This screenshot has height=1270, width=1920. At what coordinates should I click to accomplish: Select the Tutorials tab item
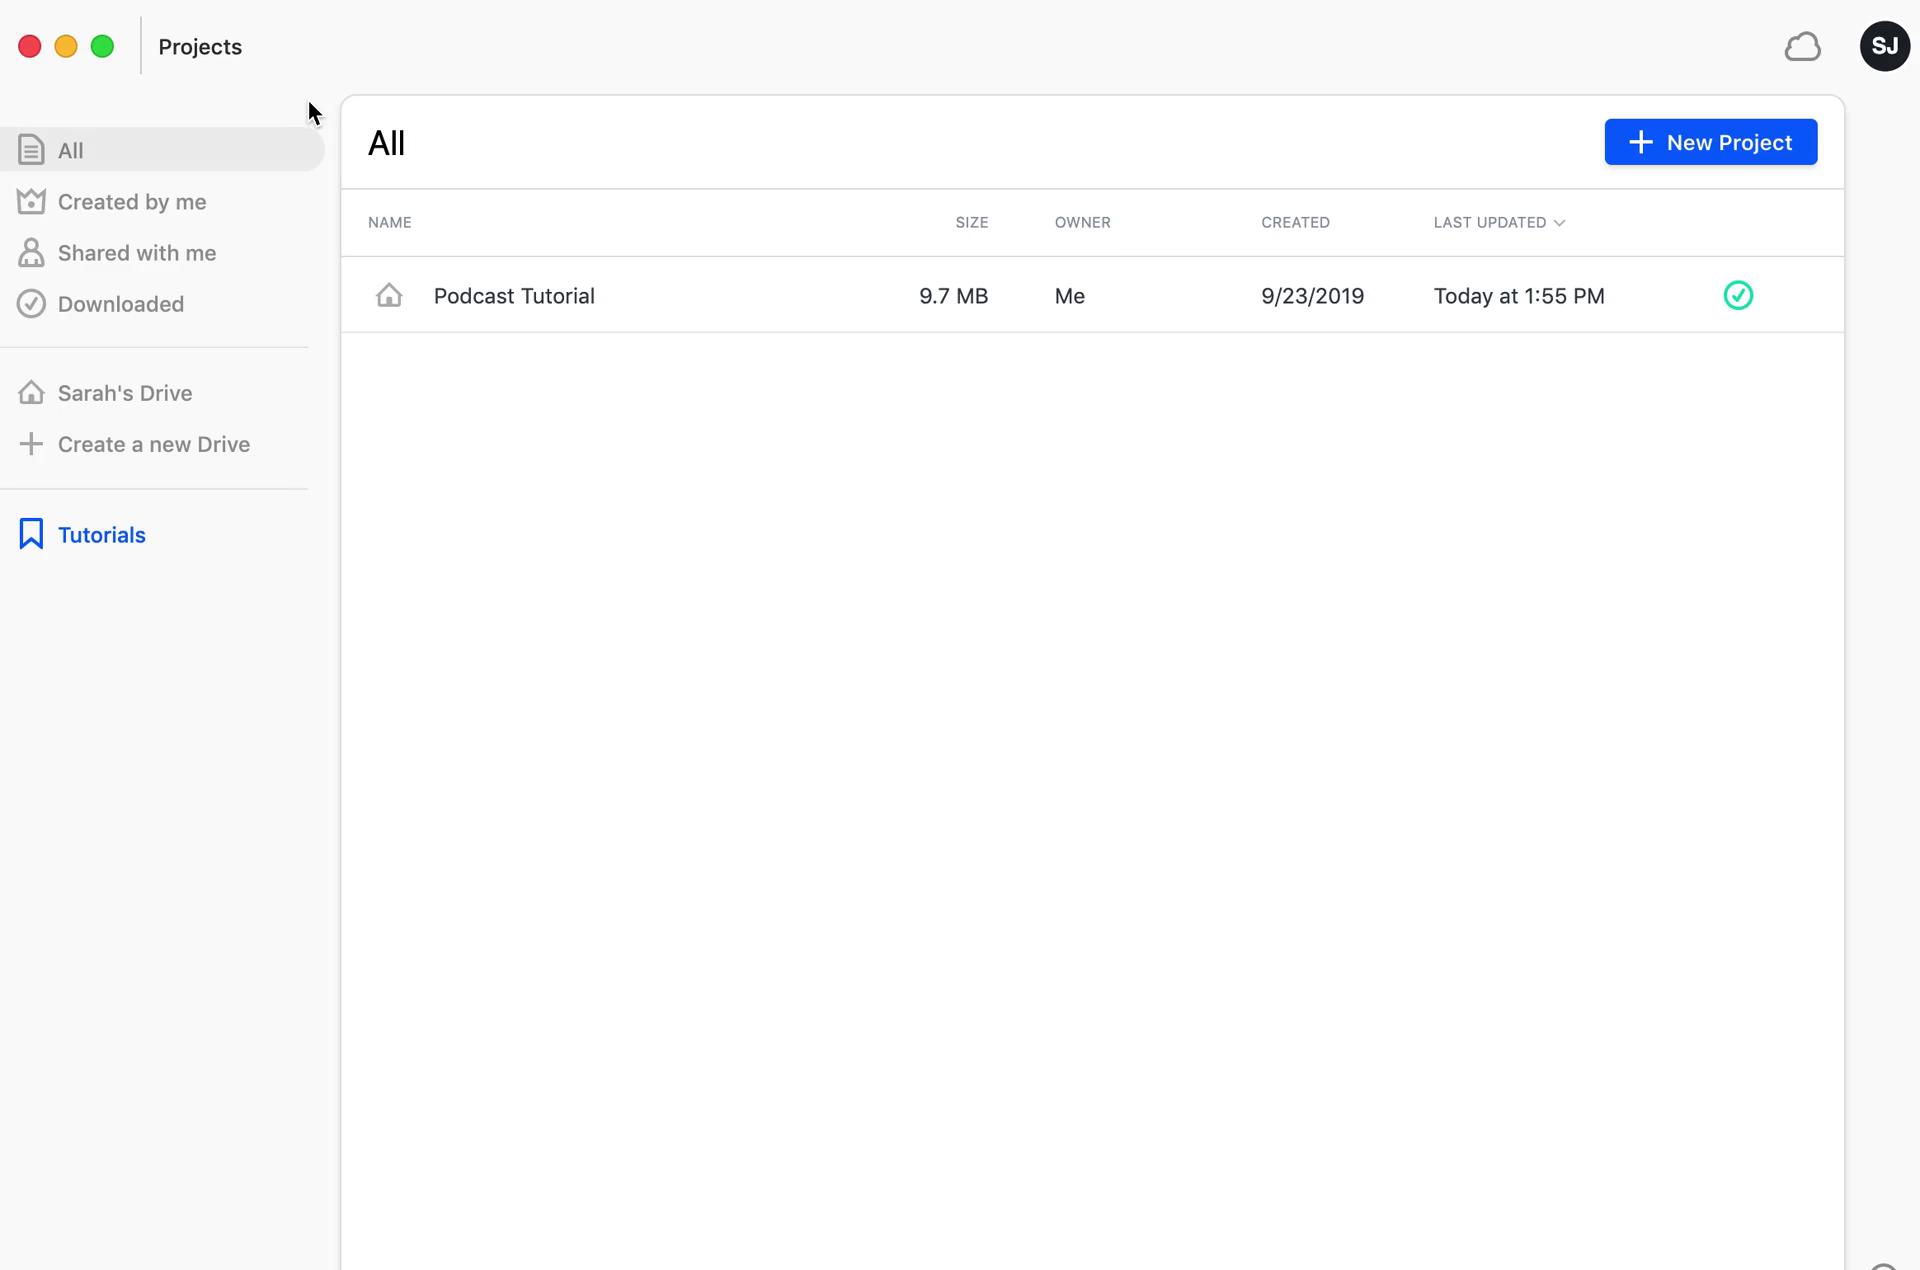pyautogui.click(x=101, y=534)
